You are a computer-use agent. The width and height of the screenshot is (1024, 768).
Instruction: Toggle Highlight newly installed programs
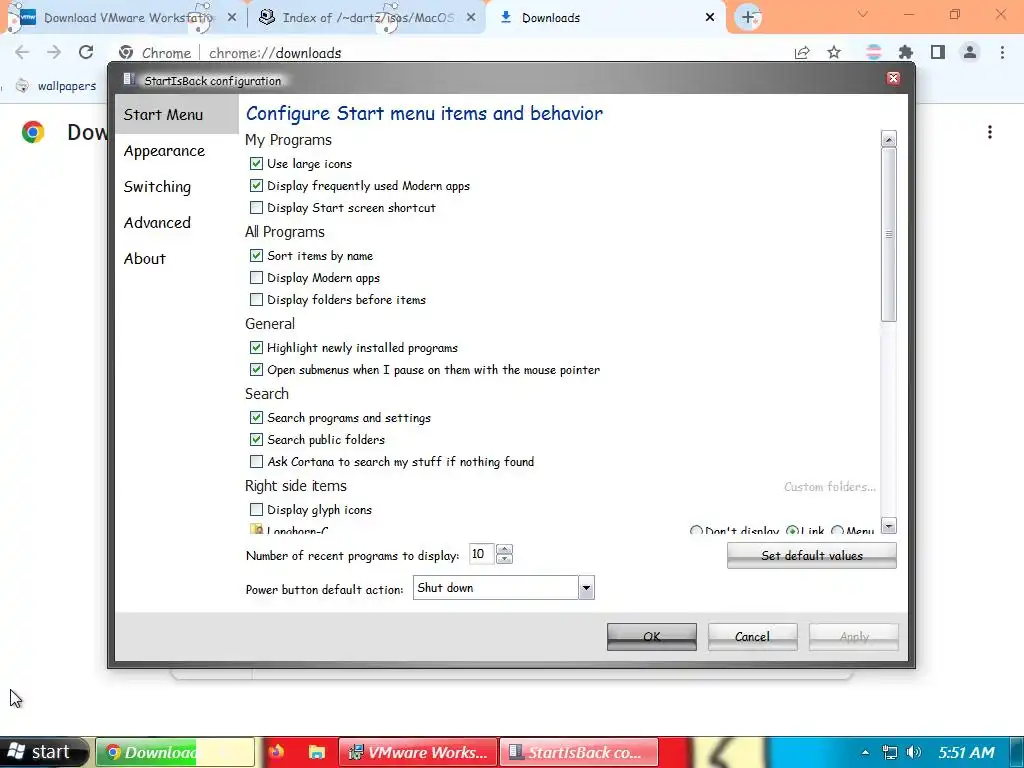coord(256,347)
